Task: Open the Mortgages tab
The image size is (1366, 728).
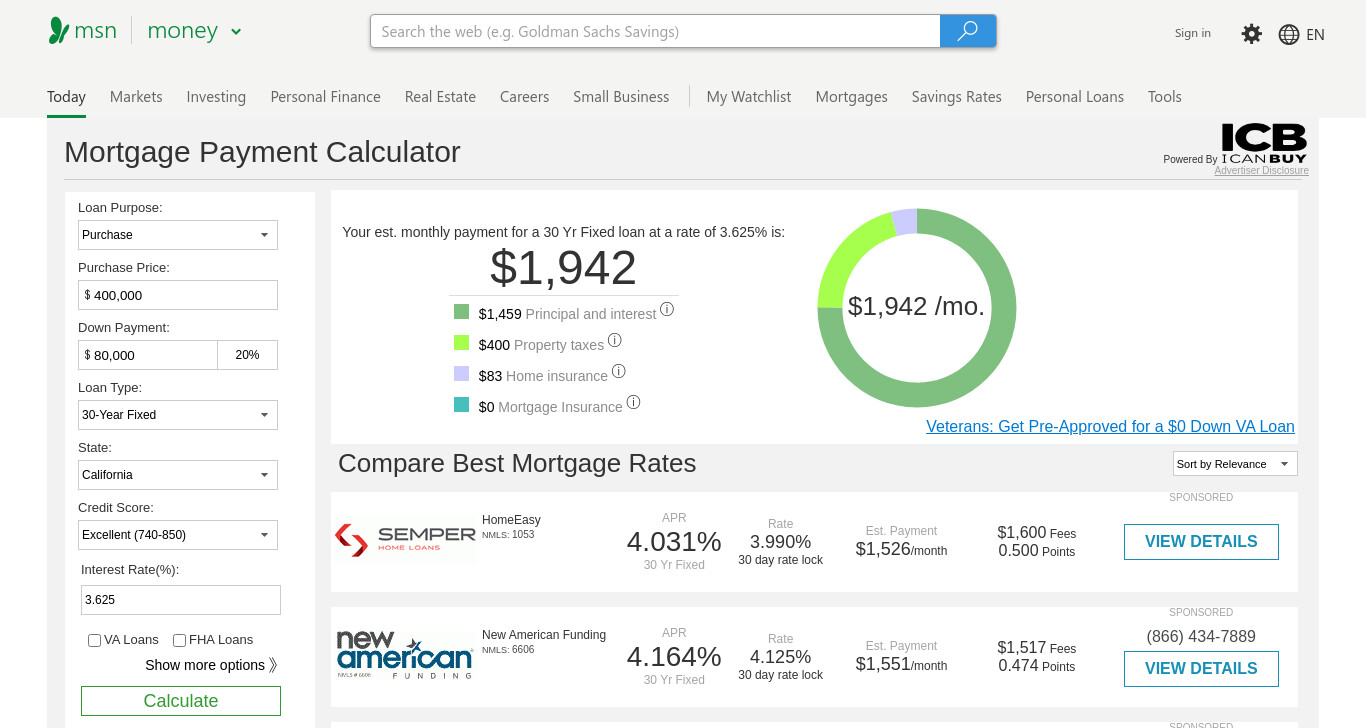Action: click(851, 97)
